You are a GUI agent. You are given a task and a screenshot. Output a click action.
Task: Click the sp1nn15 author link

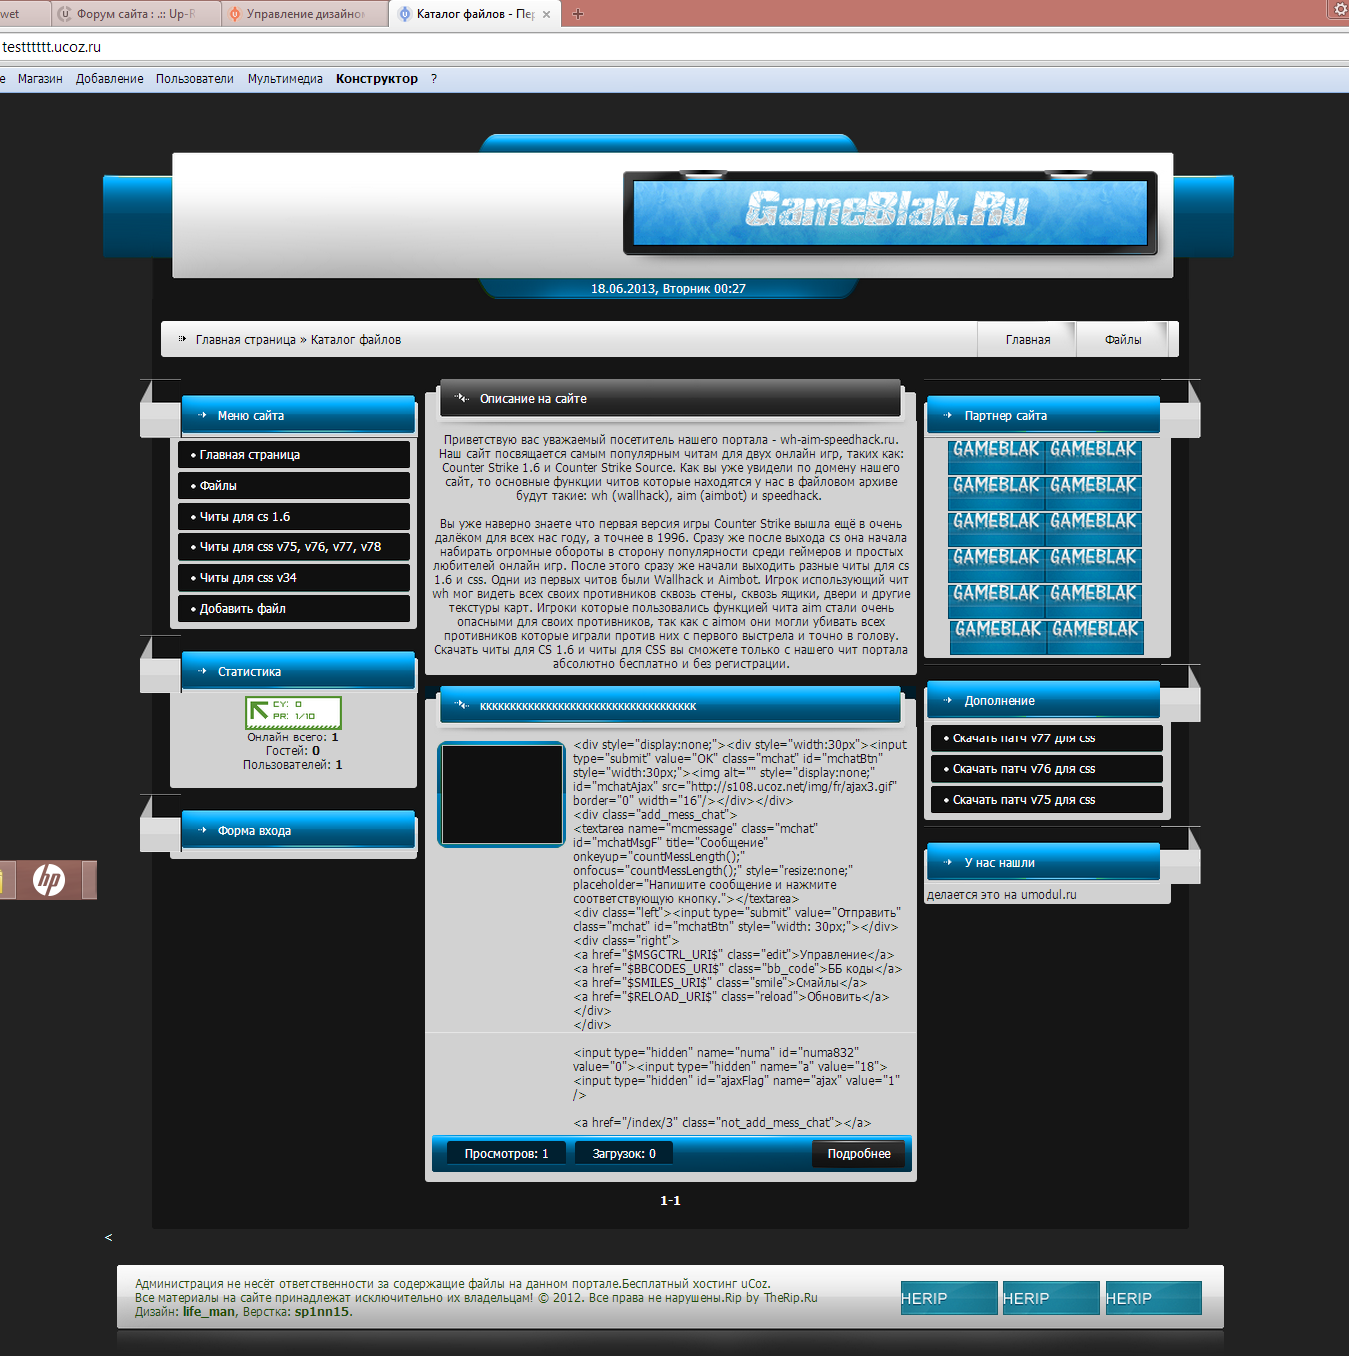pos(322,1312)
